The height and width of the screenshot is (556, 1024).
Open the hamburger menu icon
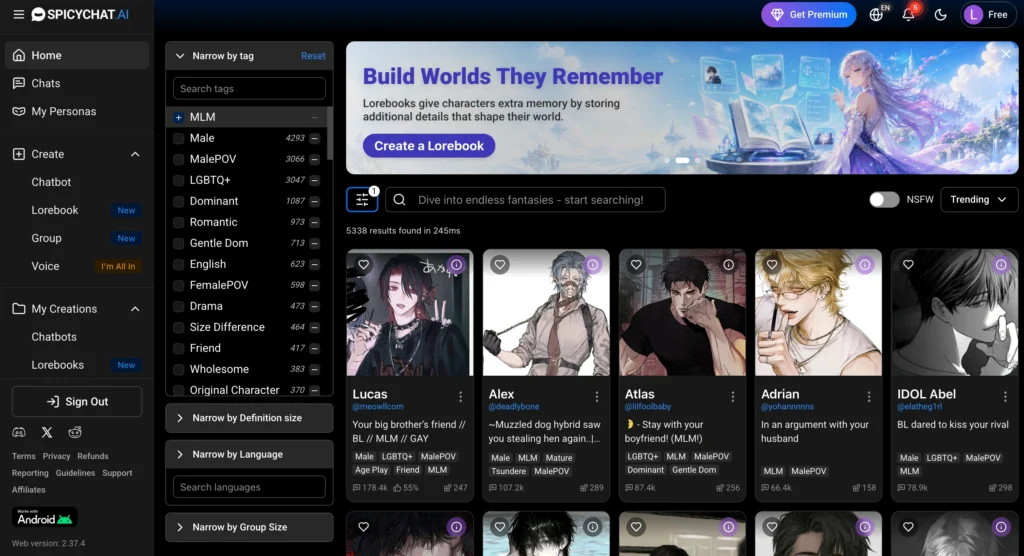tap(18, 14)
